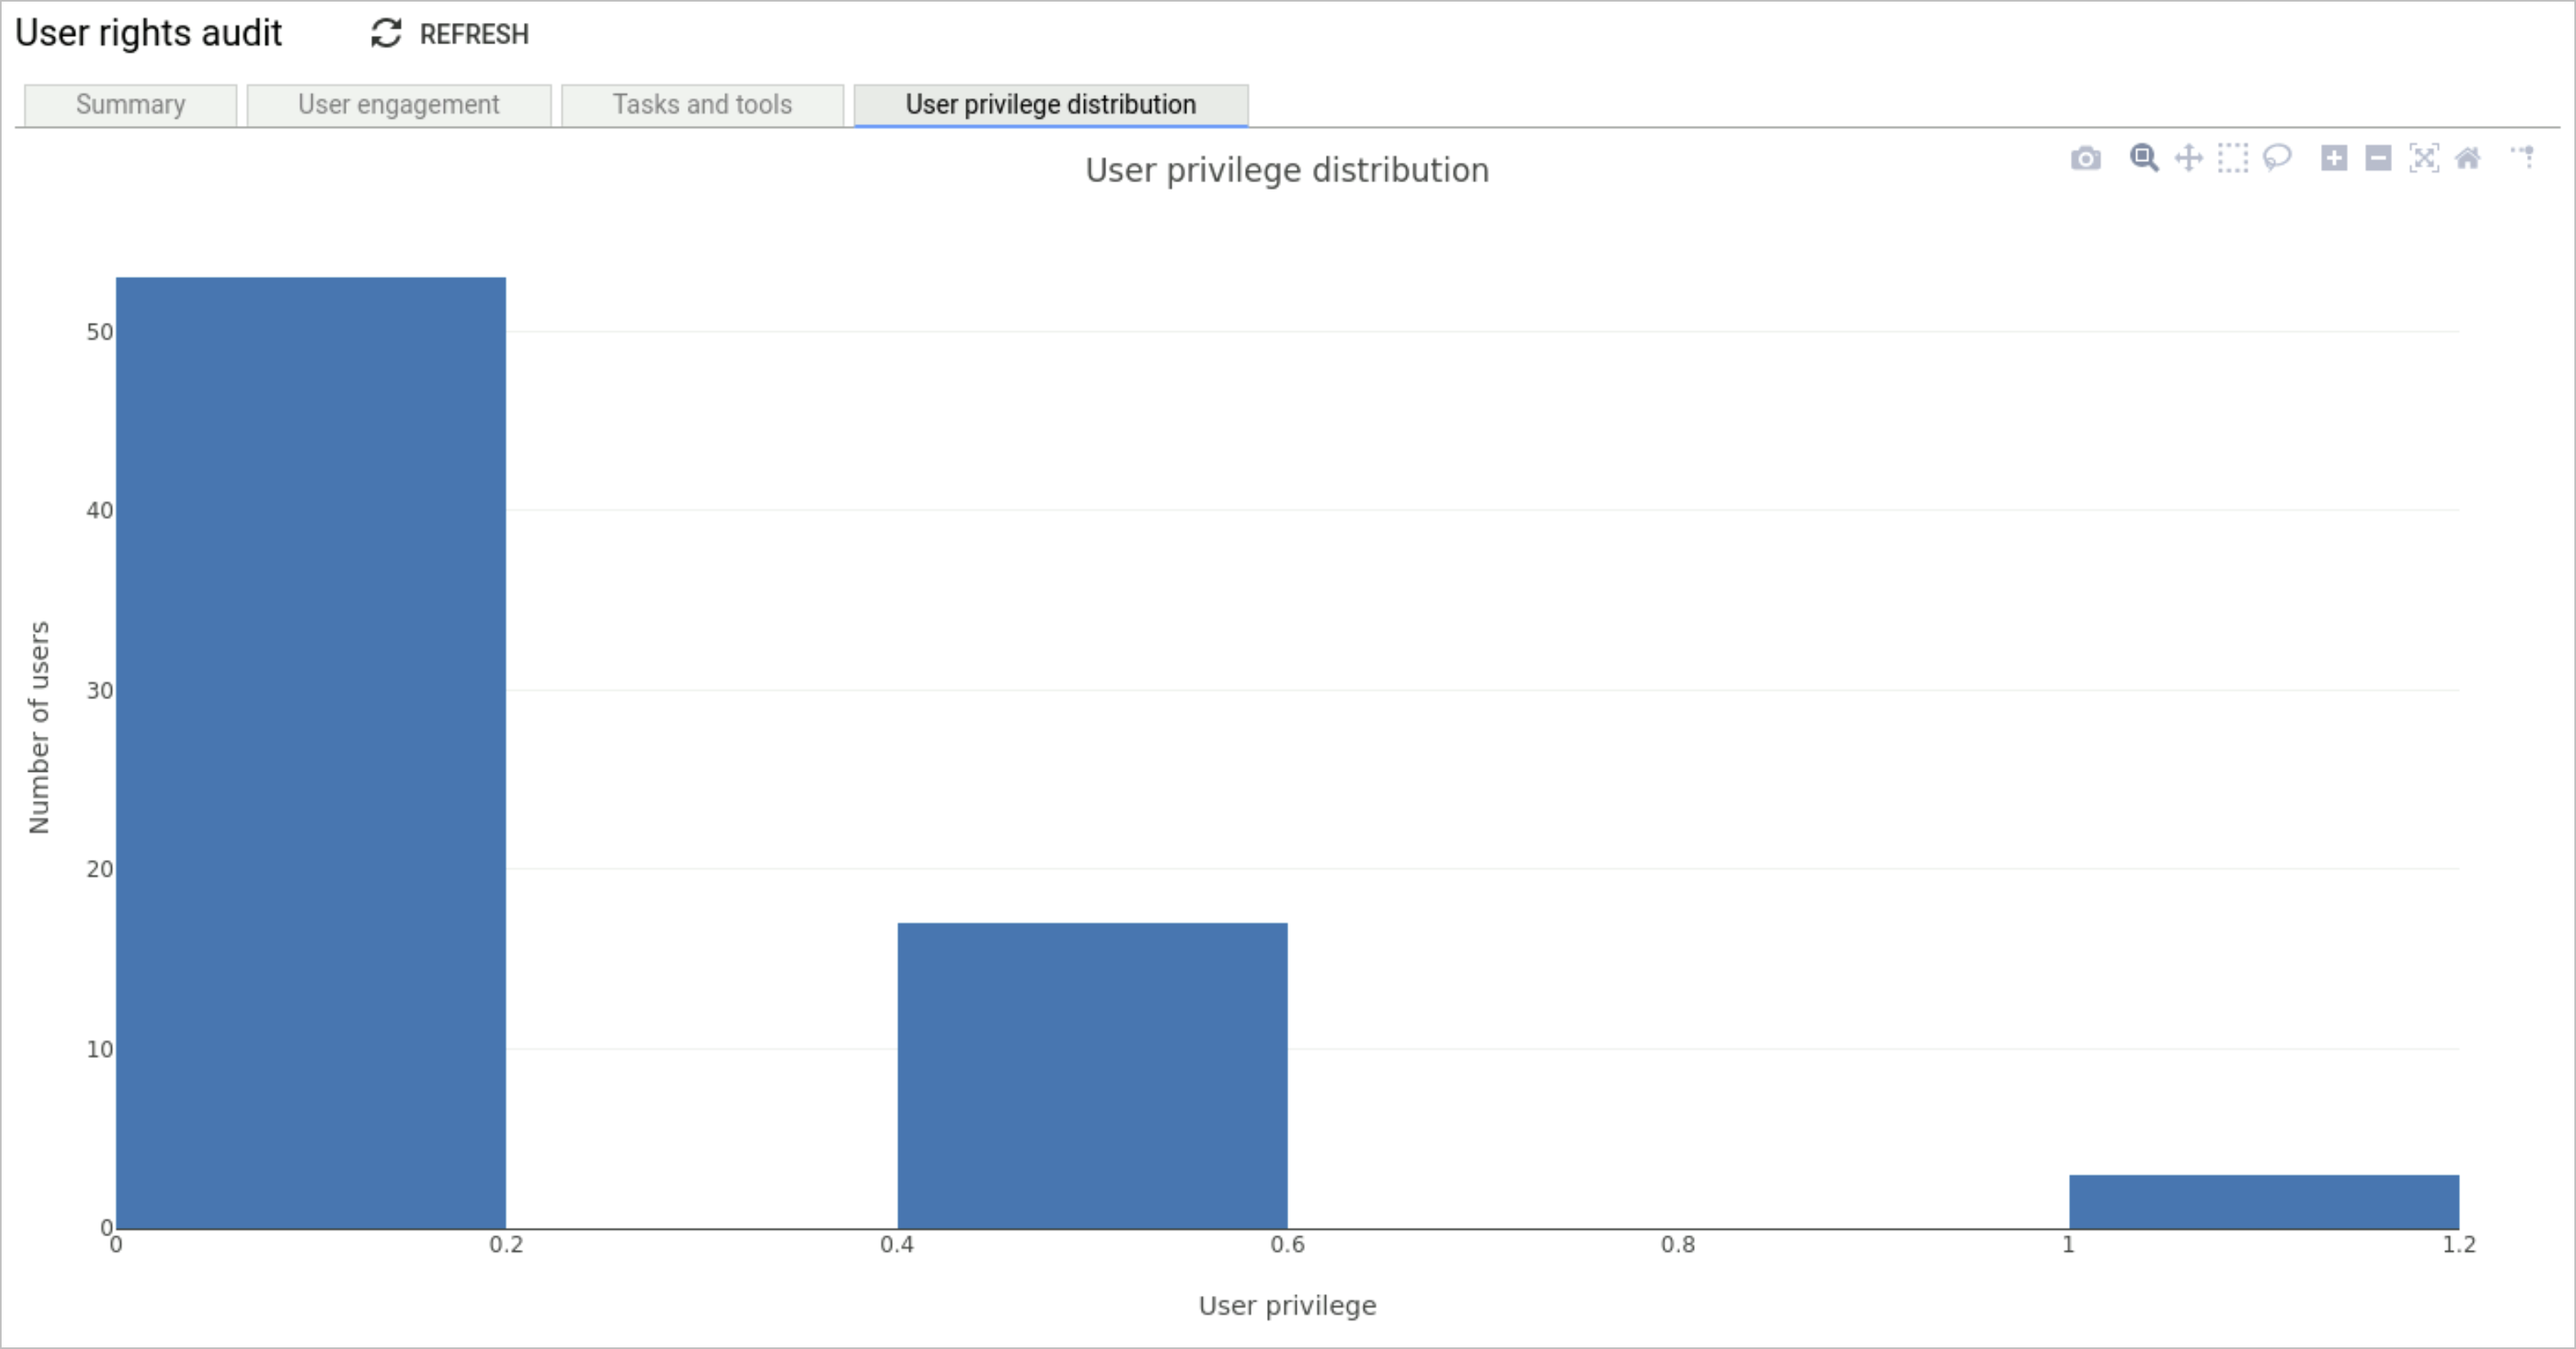Open the Tasks and tools tab
Image resolution: width=2576 pixels, height=1349 pixels.
click(702, 104)
